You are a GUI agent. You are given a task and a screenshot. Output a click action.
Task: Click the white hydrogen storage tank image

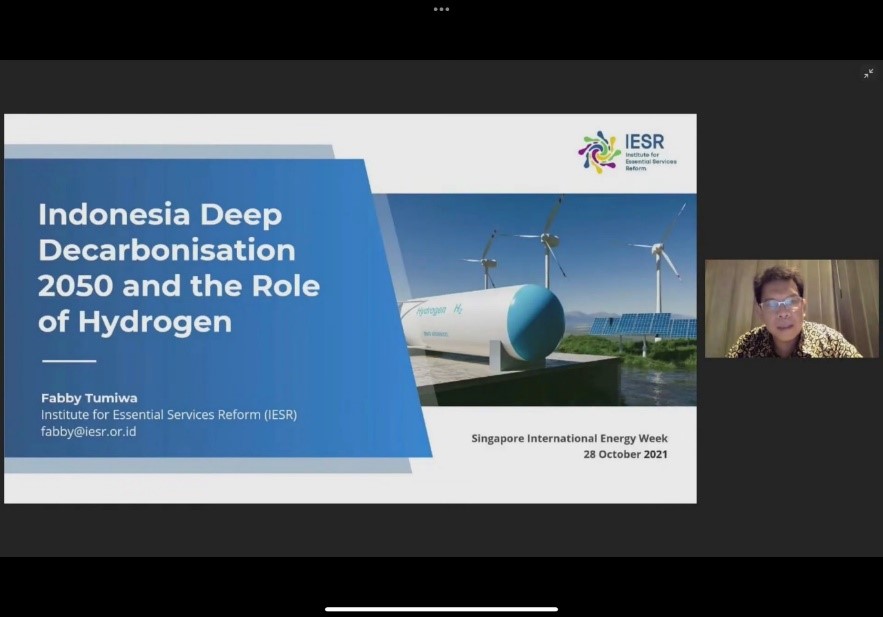point(470,322)
